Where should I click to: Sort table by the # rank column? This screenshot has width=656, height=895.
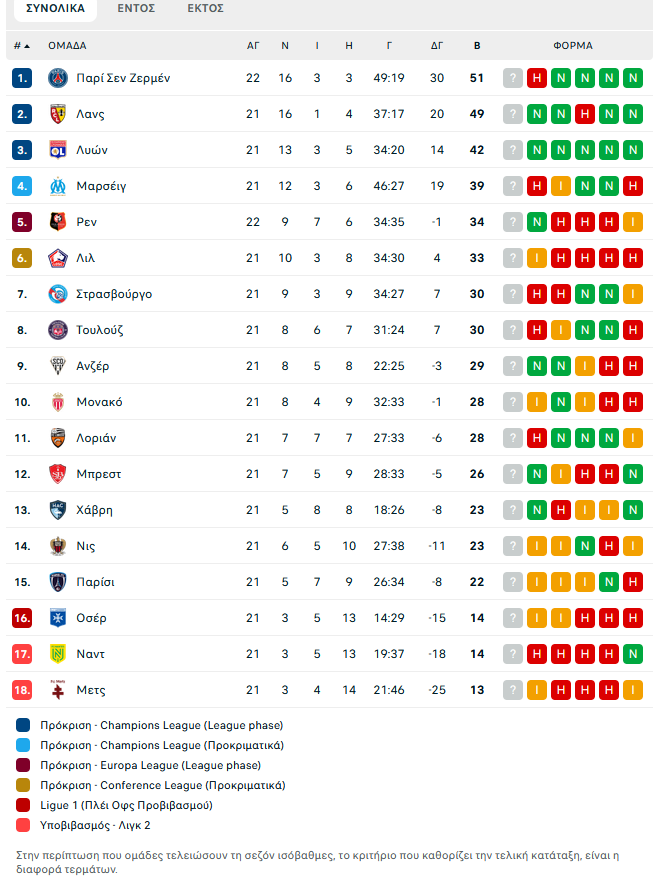coord(21,45)
